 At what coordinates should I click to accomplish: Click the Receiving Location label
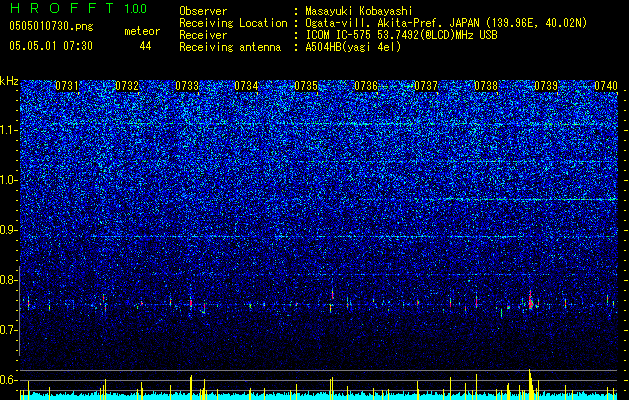pos(233,23)
